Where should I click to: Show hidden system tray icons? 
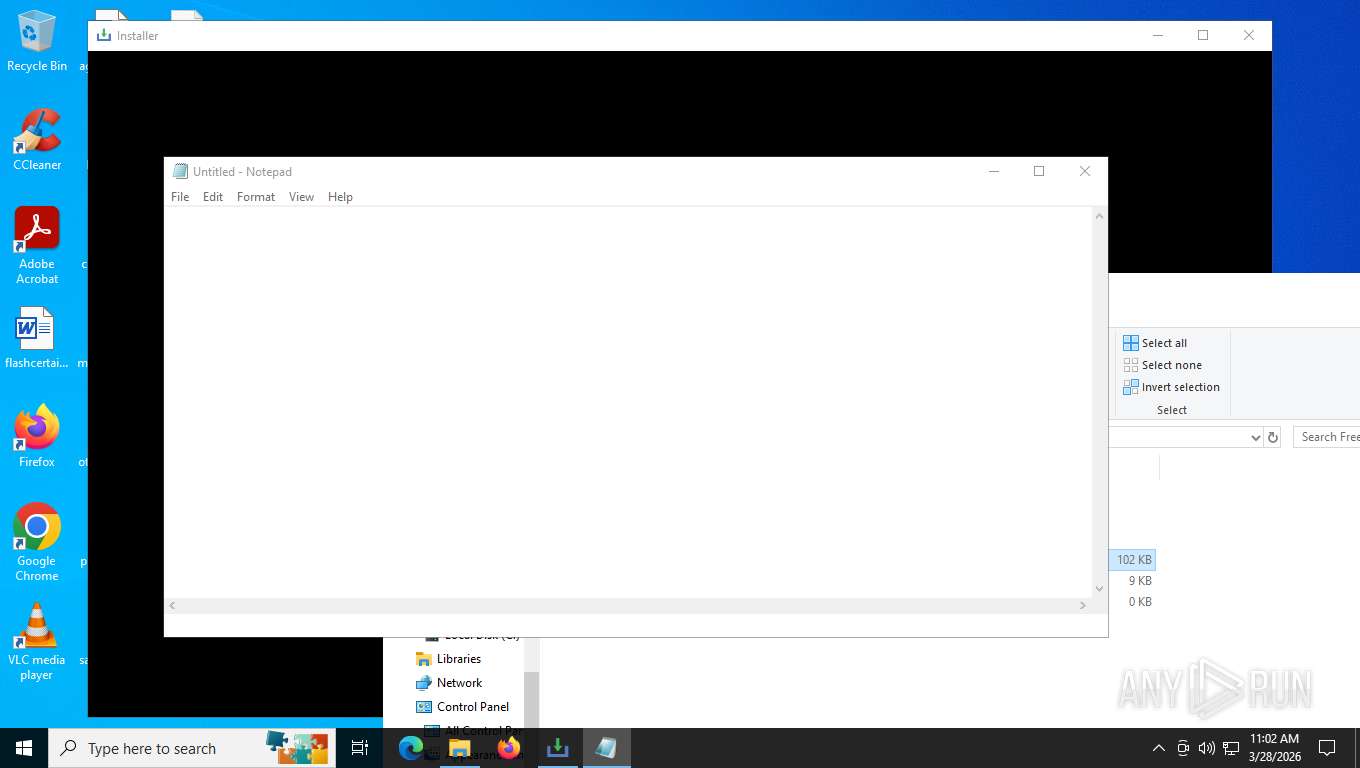[x=1159, y=748]
